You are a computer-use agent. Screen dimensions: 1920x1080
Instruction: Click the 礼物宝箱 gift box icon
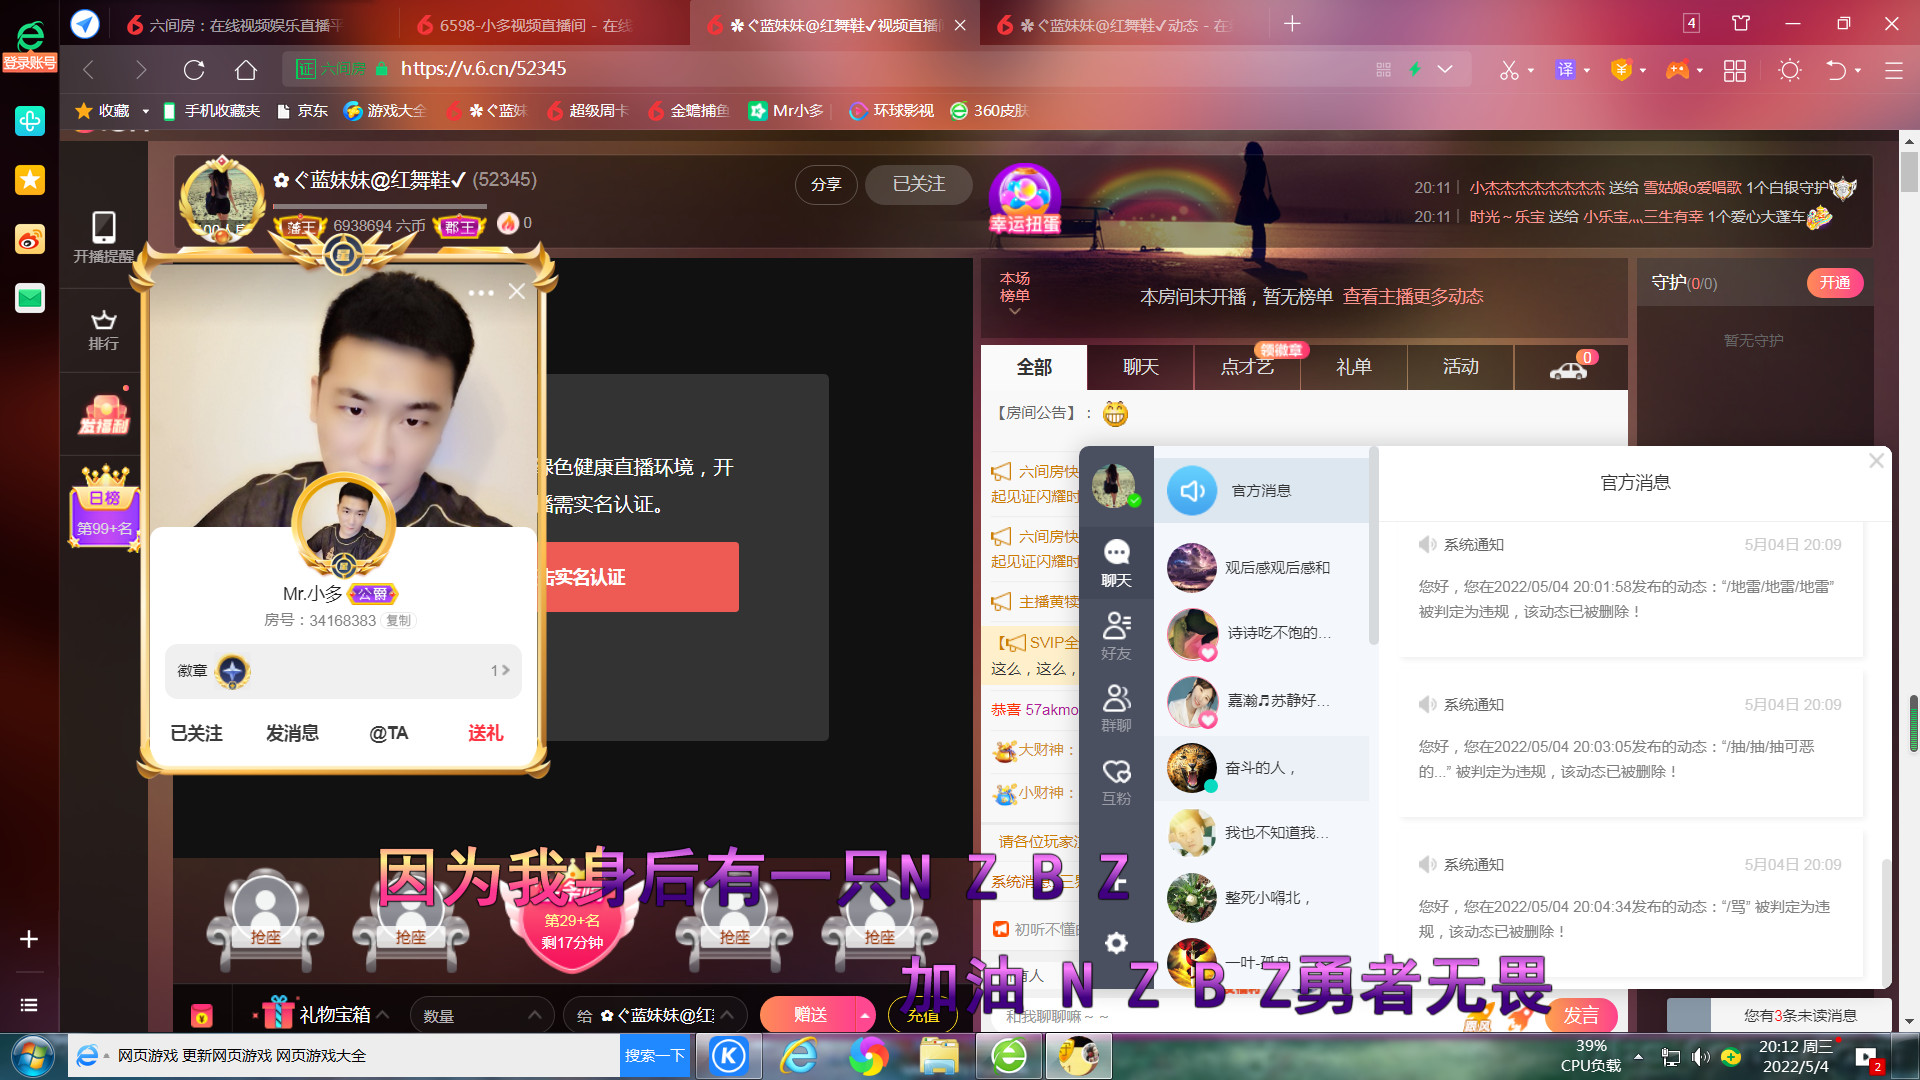276,1014
